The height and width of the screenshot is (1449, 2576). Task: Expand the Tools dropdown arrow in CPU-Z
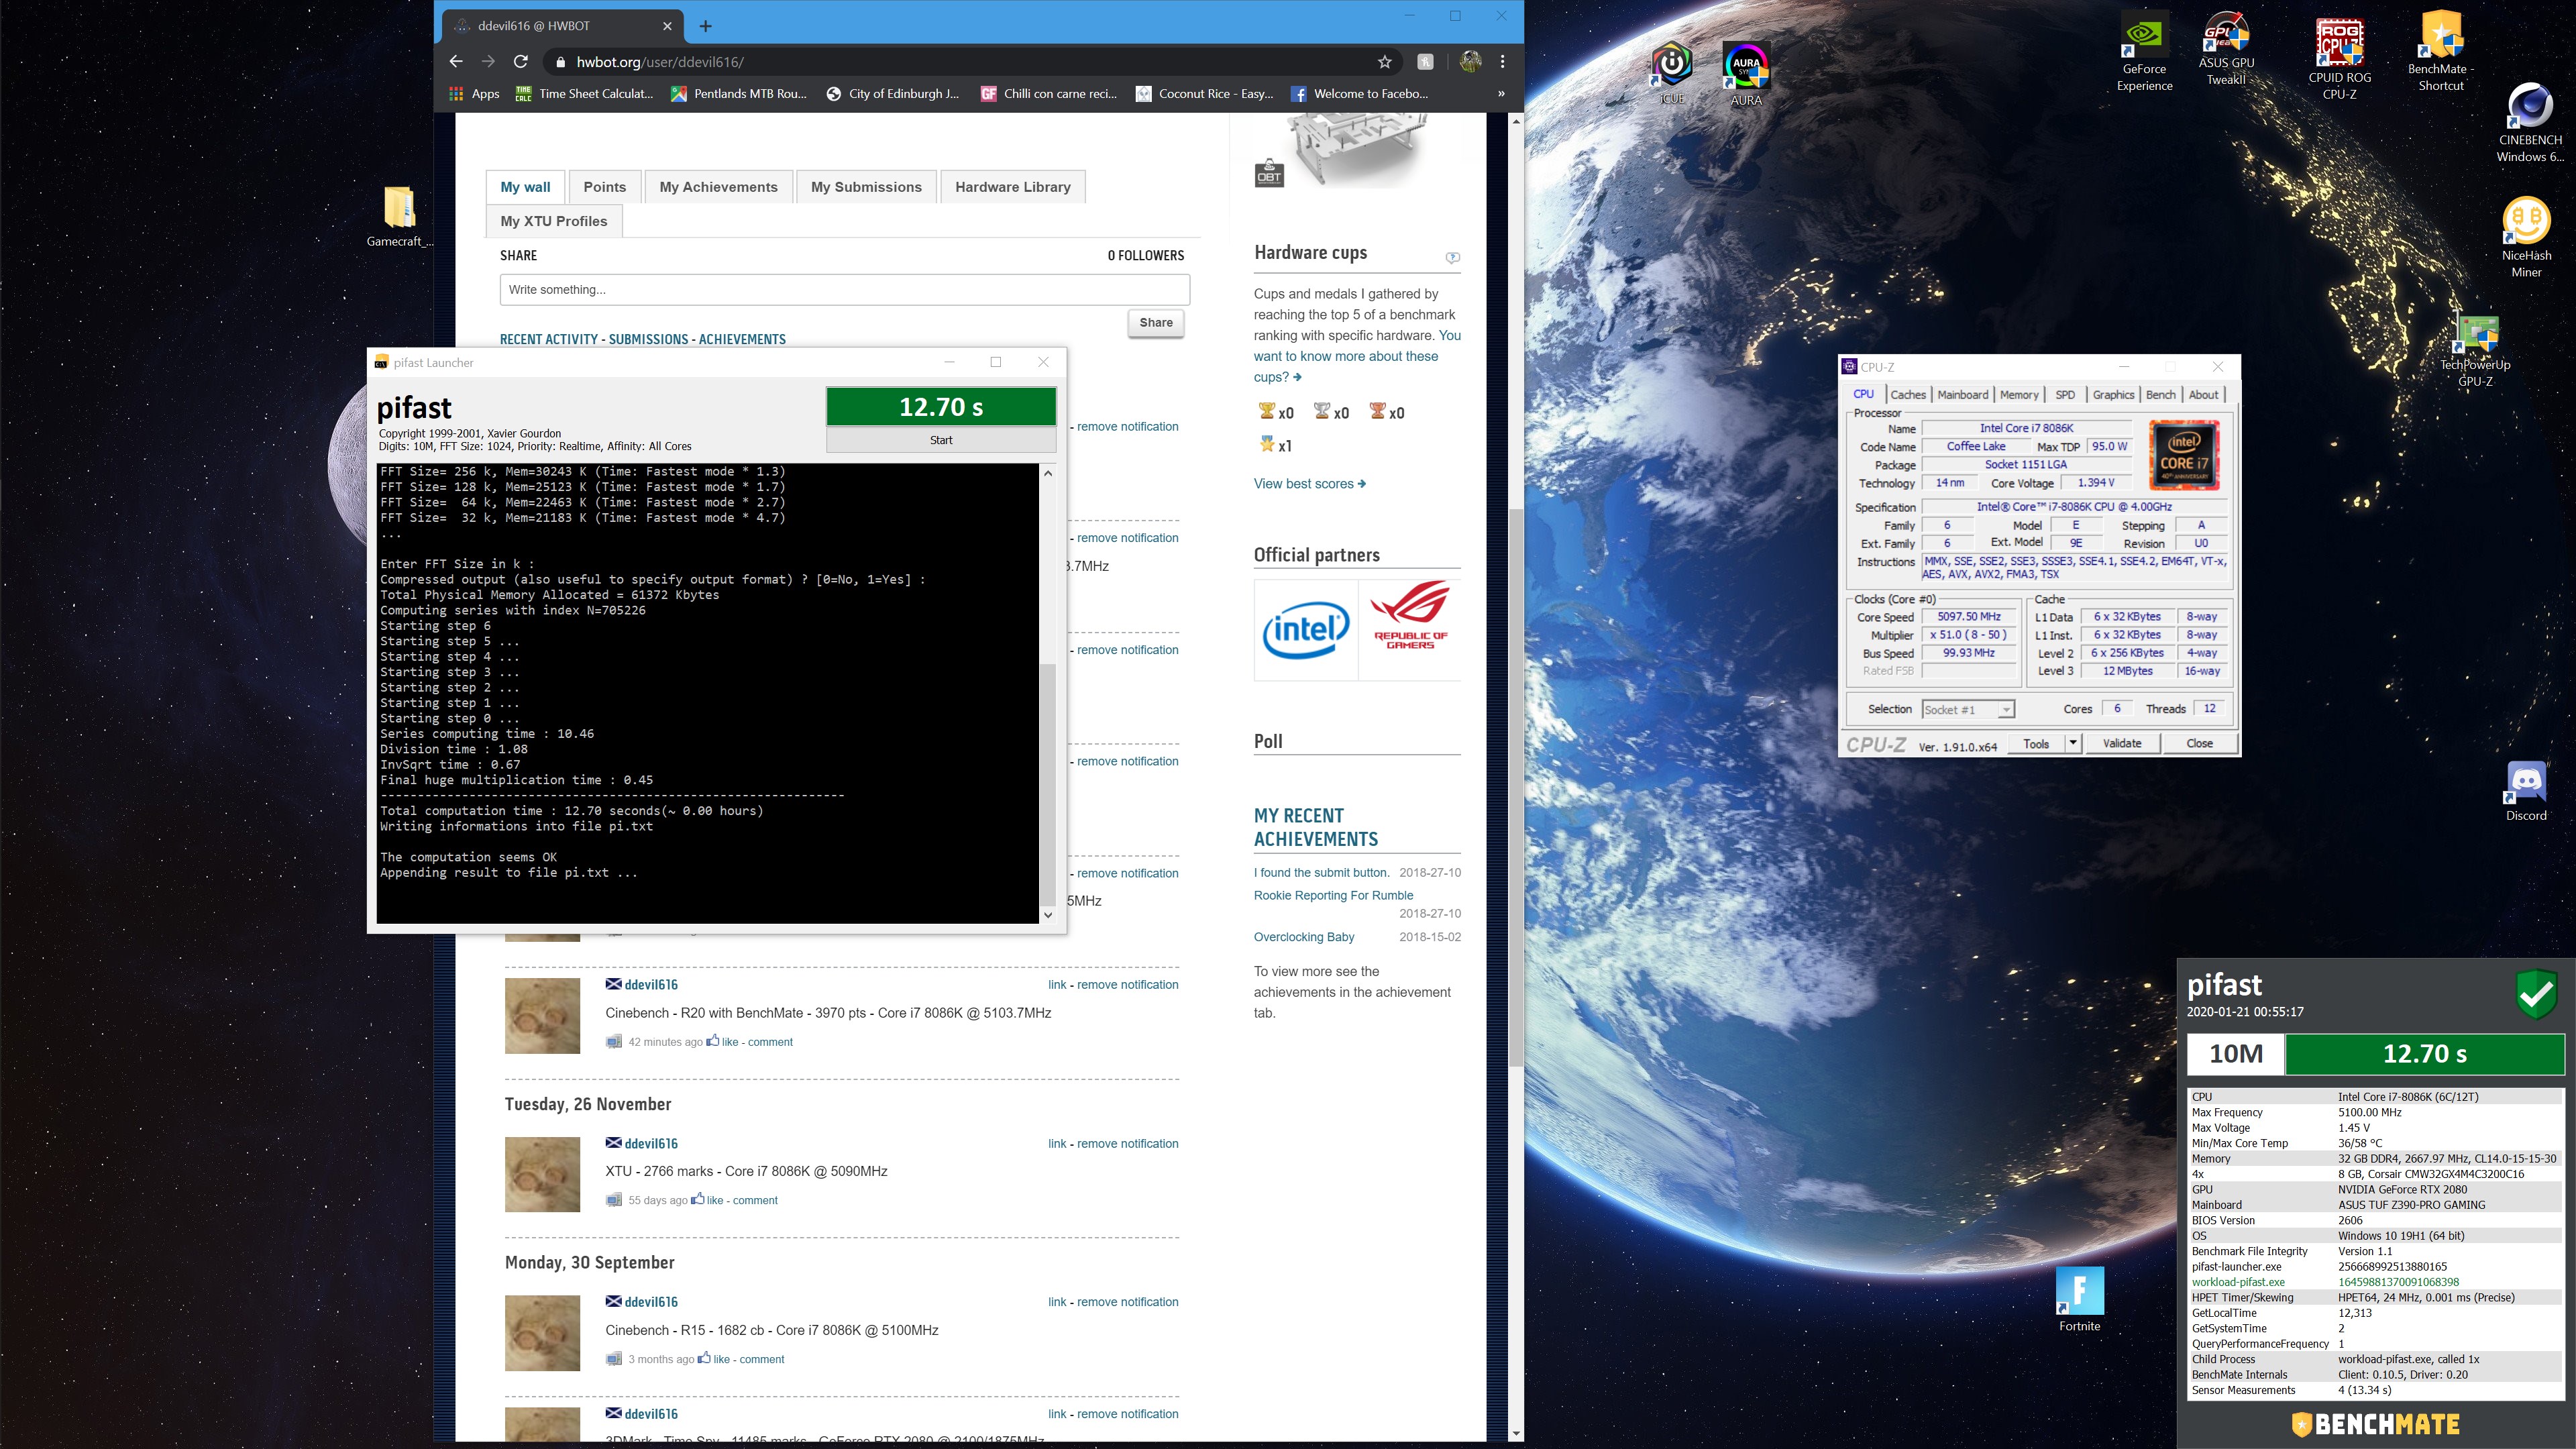point(2073,744)
